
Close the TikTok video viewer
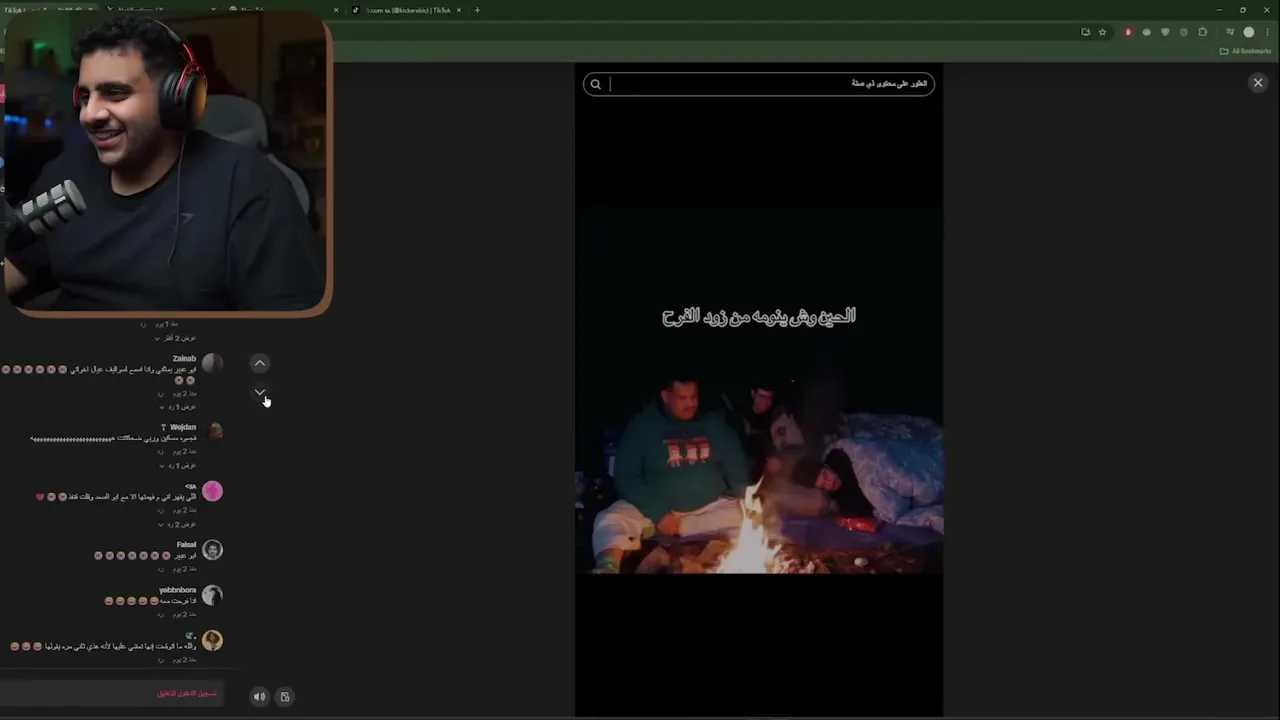pyautogui.click(x=1258, y=83)
